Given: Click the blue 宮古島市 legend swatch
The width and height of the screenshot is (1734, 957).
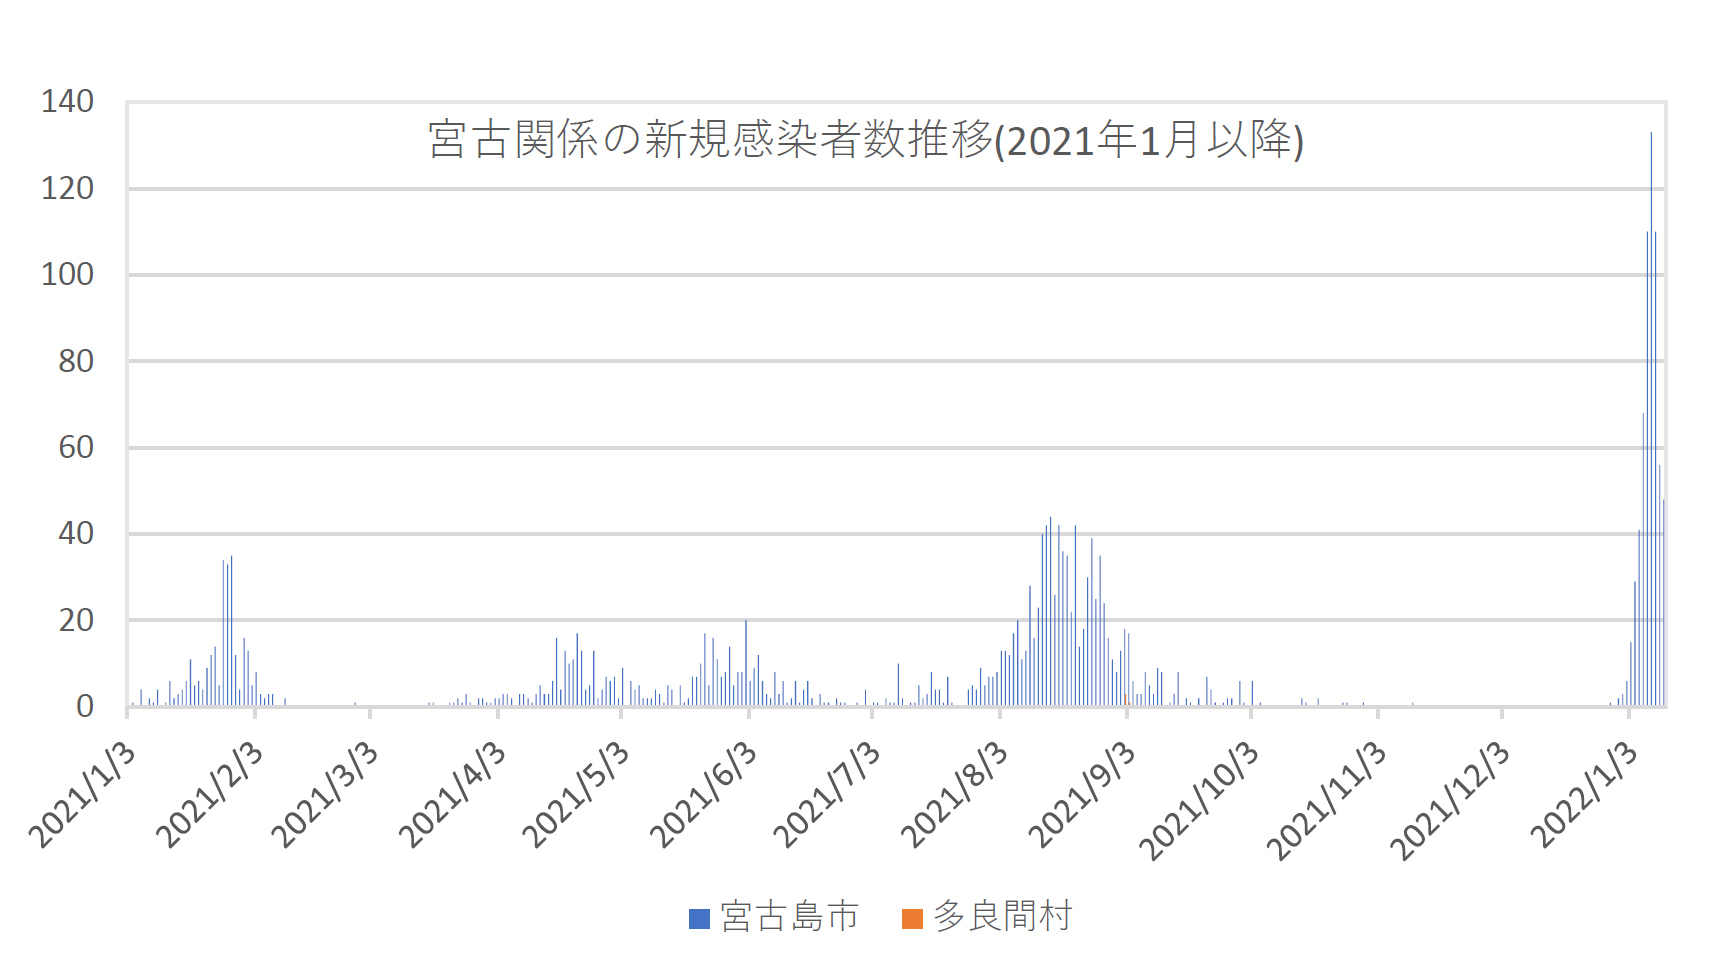Looking at the screenshot, I should pyautogui.click(x=699, y=918).
